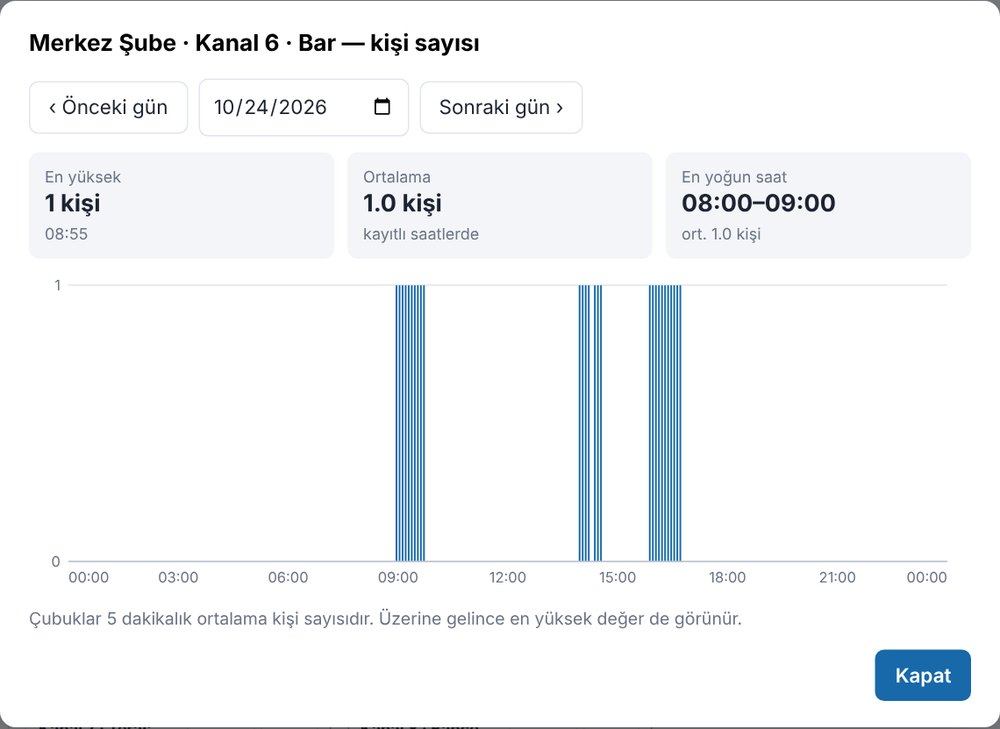Click the value 08:00–09:00

pos(758,203)
